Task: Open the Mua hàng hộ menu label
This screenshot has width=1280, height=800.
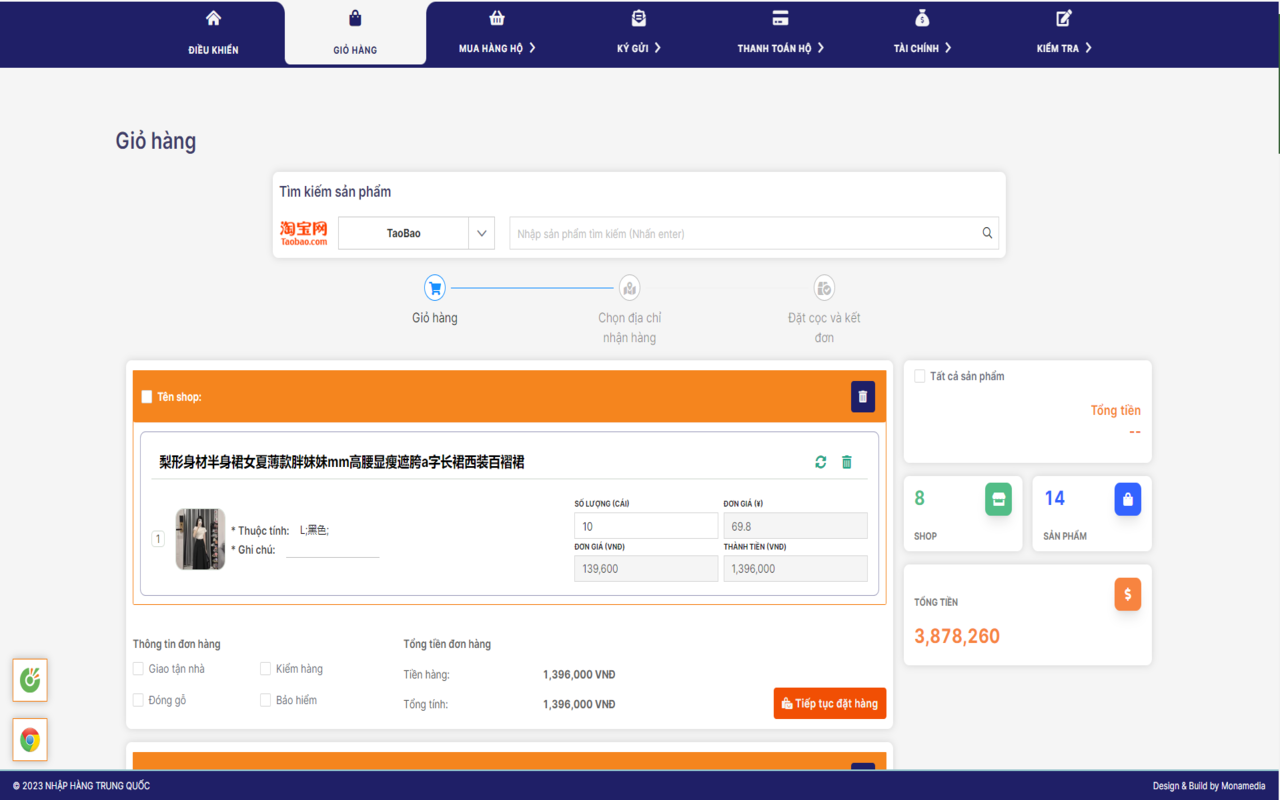Action: pos(491,48)
